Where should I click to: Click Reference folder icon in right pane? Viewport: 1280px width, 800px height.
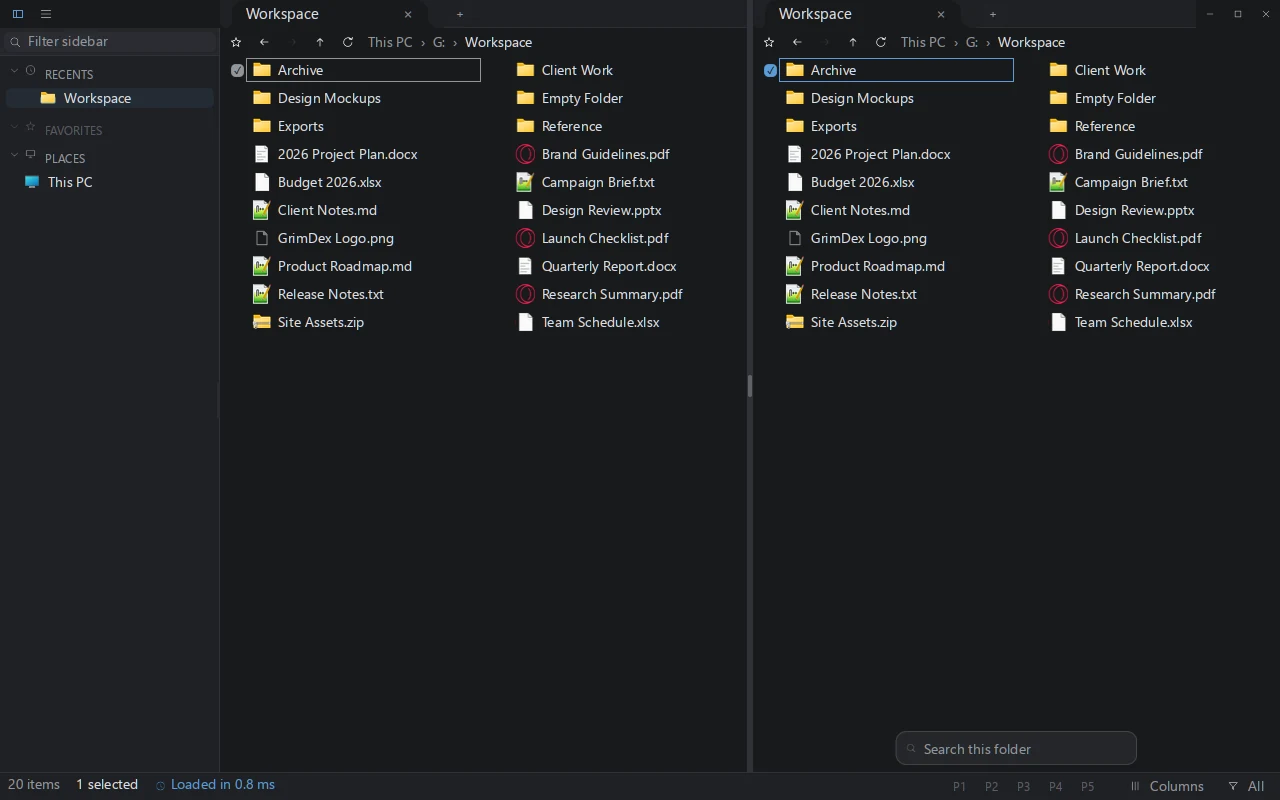1058,126
